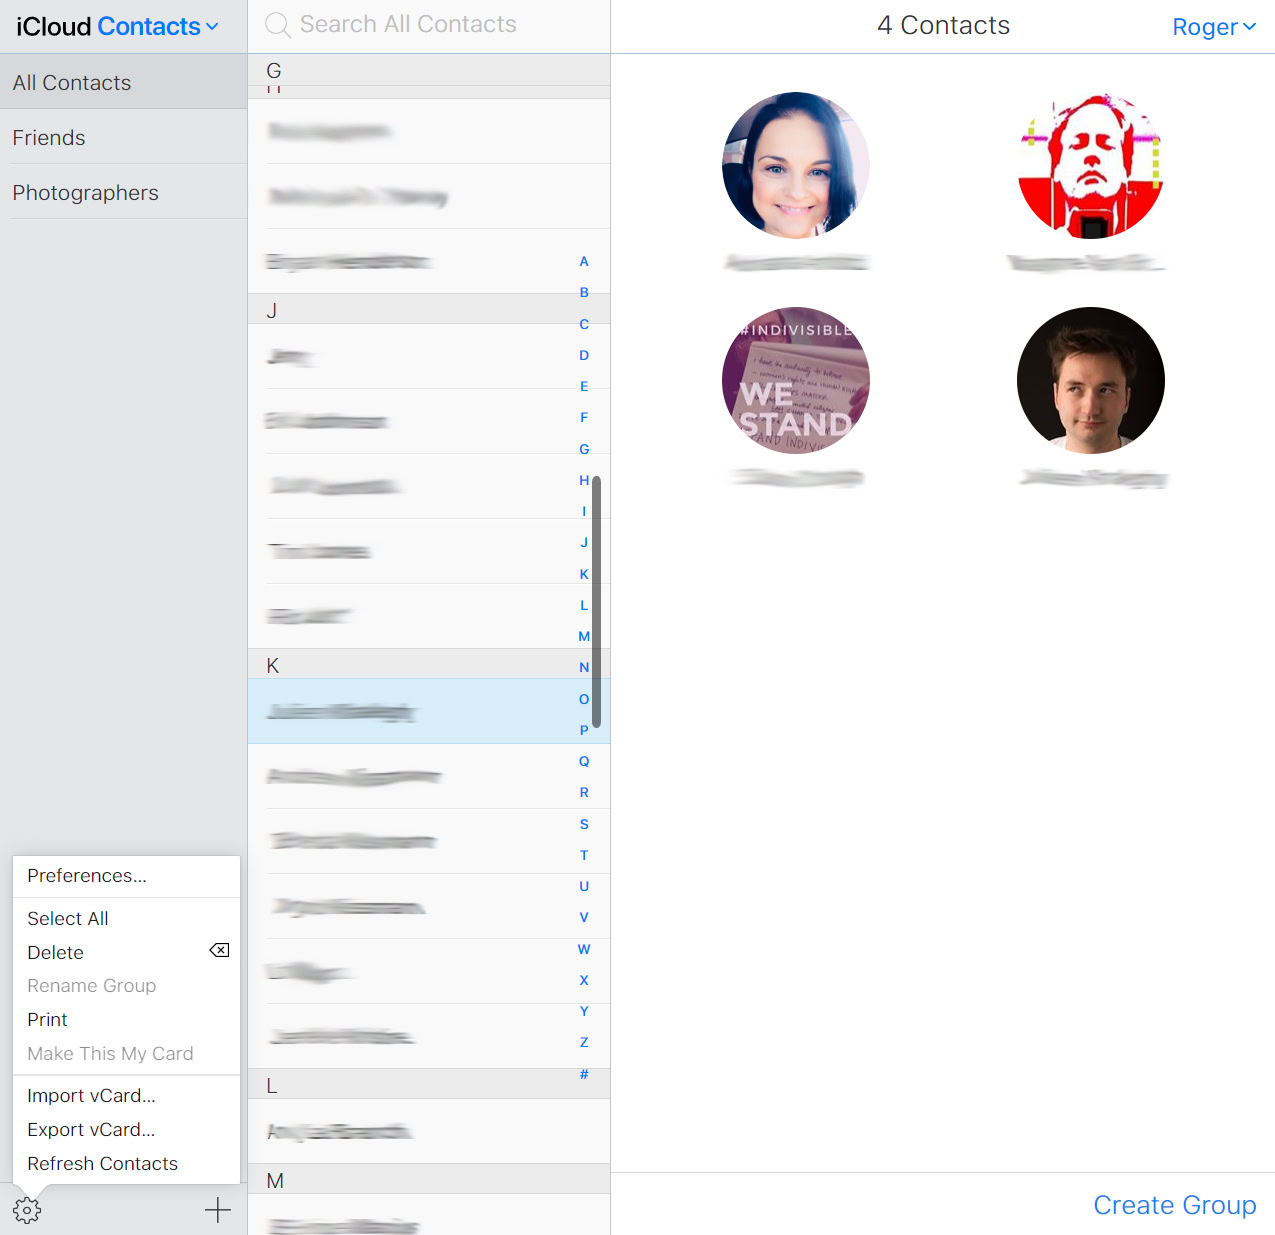Screen dimensions: 1275x1235
Task: Add a new contact with the plus icon
Action: (216, 1209)
